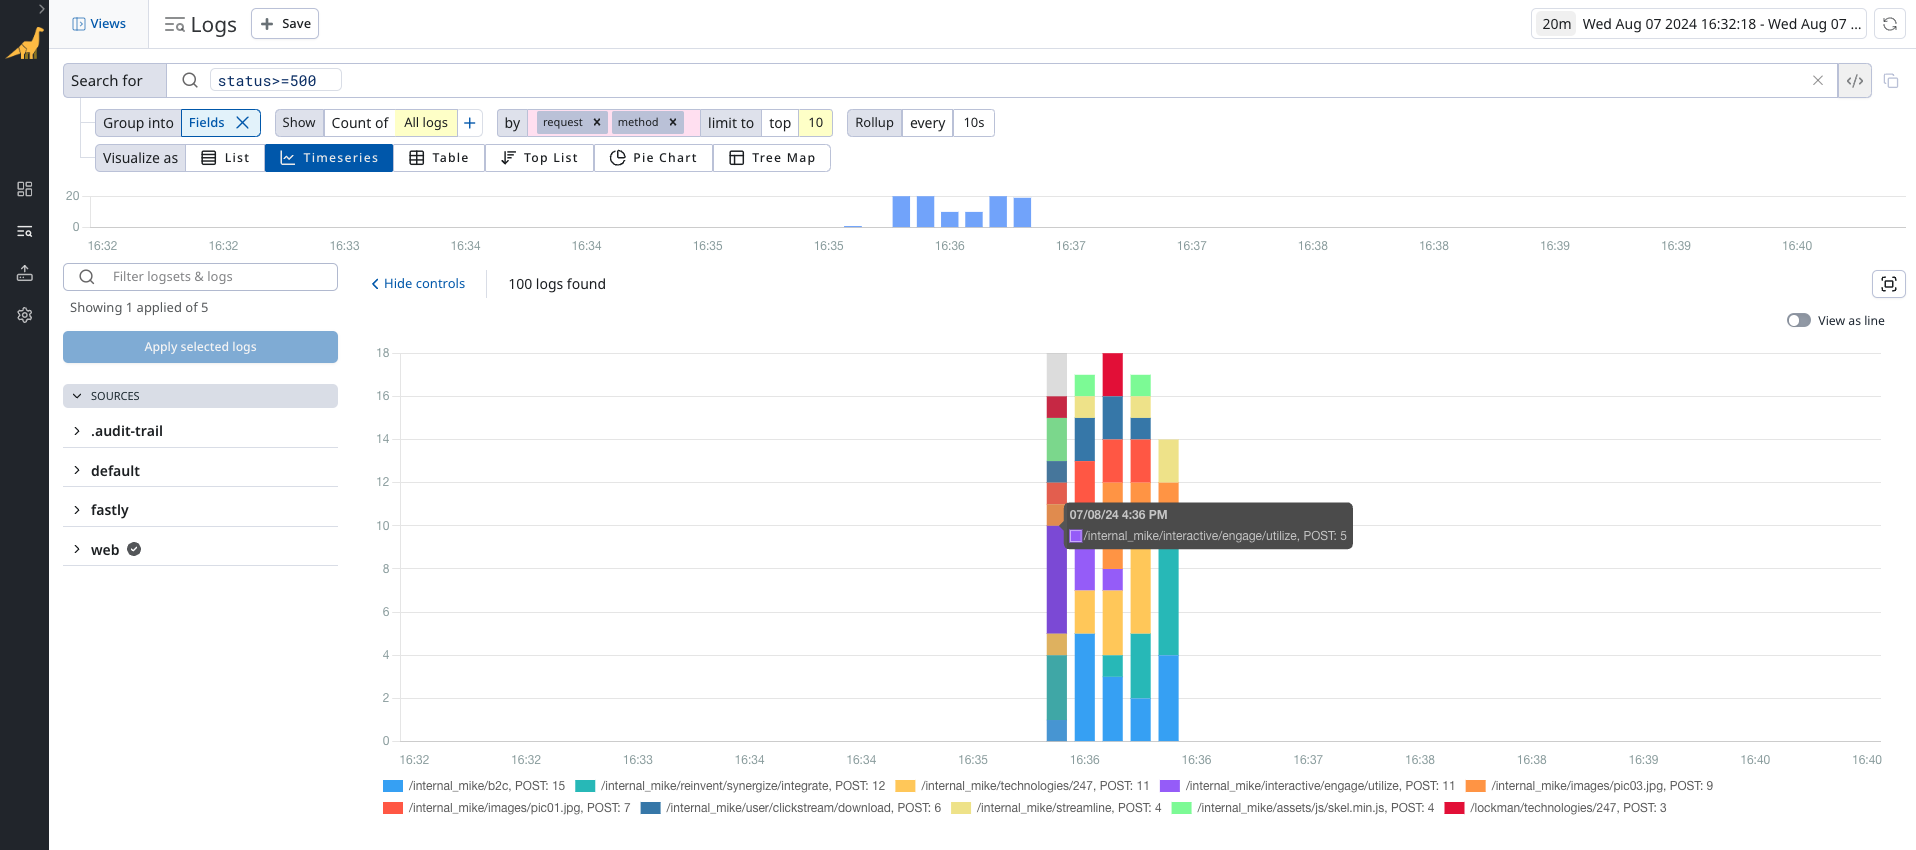
Task: Switch to Top List visualization
Action: 539,158
